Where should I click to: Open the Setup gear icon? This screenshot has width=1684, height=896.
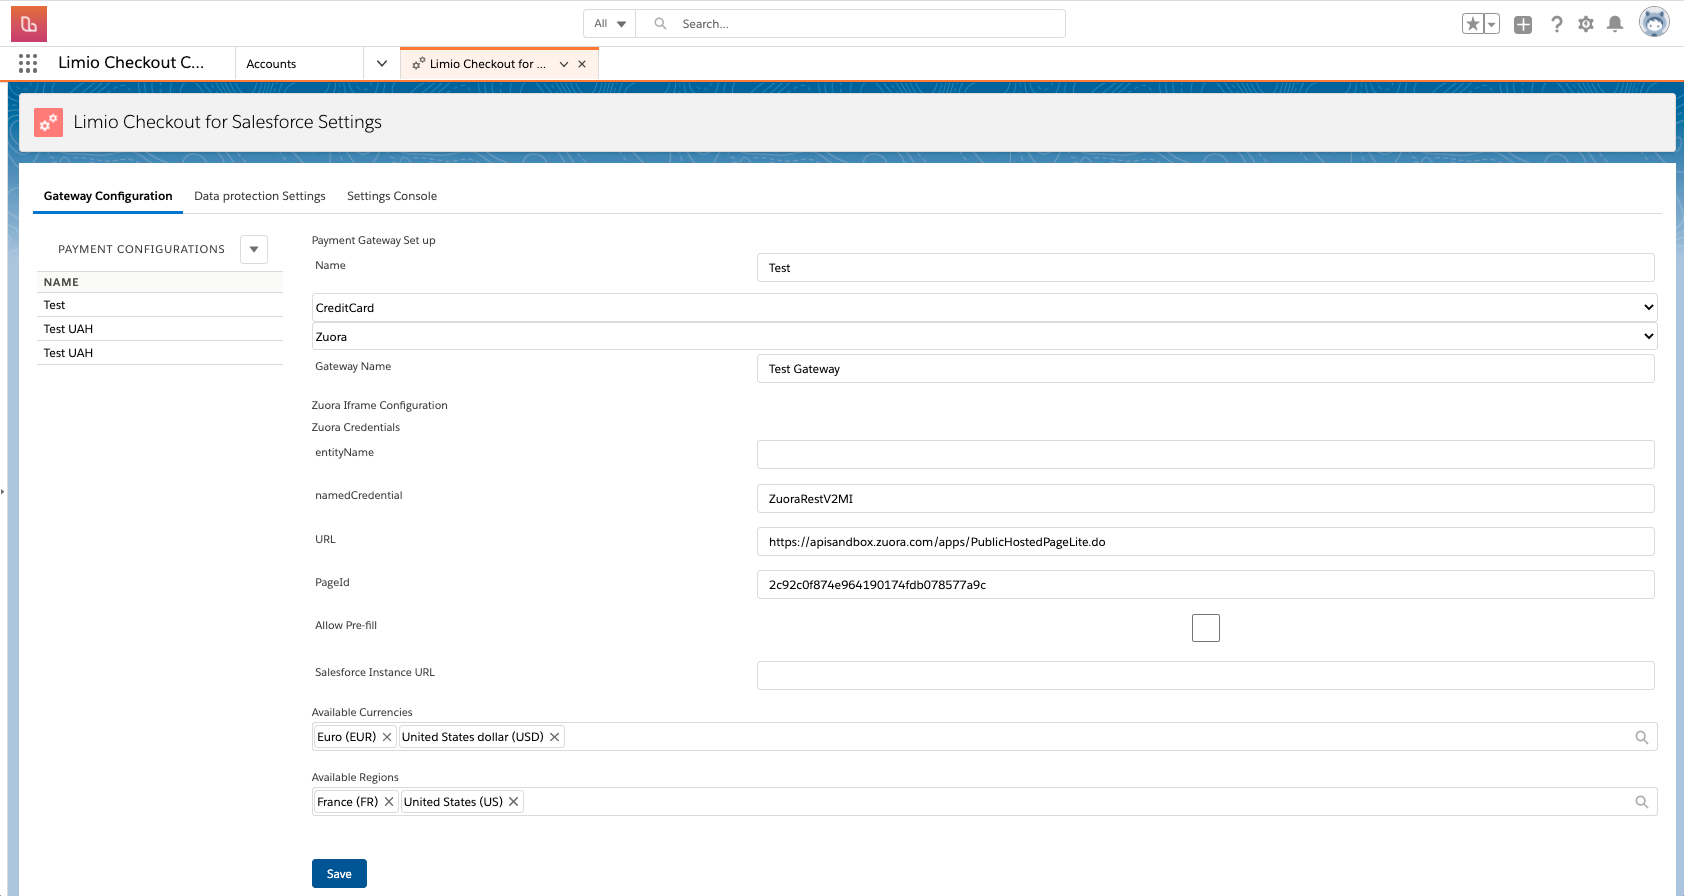[1586, 24]
